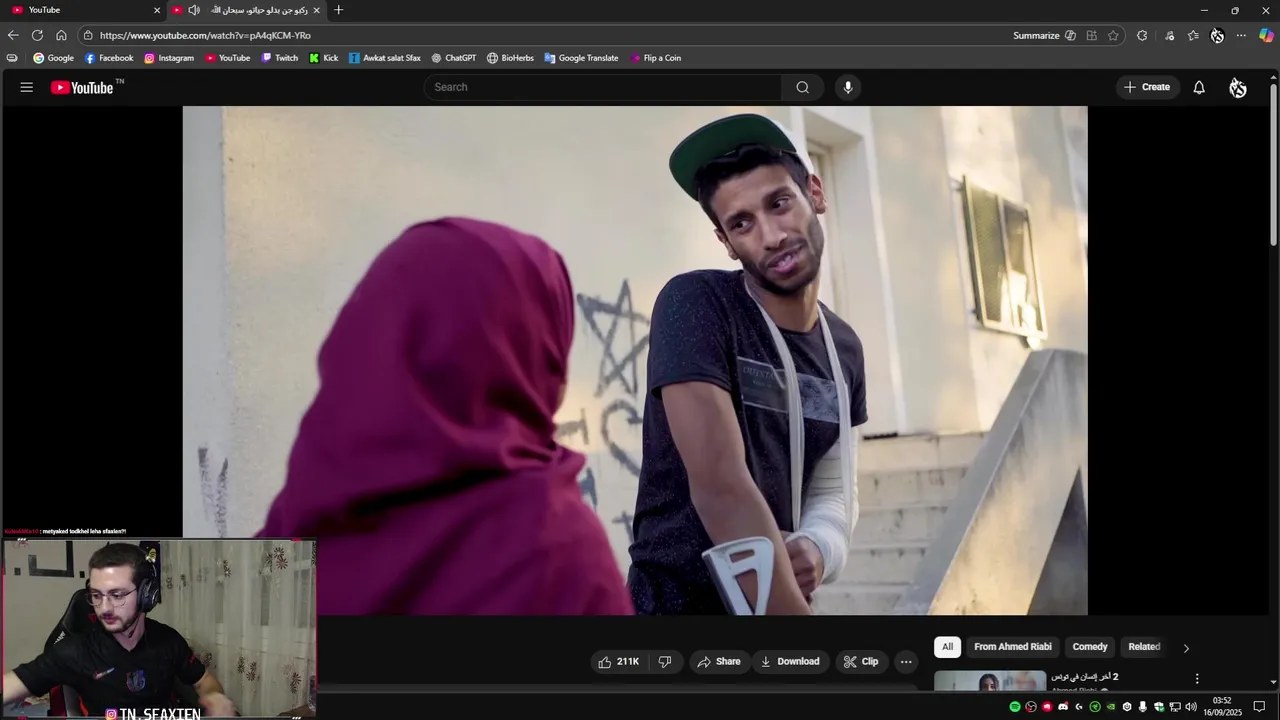Show next filter chips arrow
1280x720 pixels.
1186,648
